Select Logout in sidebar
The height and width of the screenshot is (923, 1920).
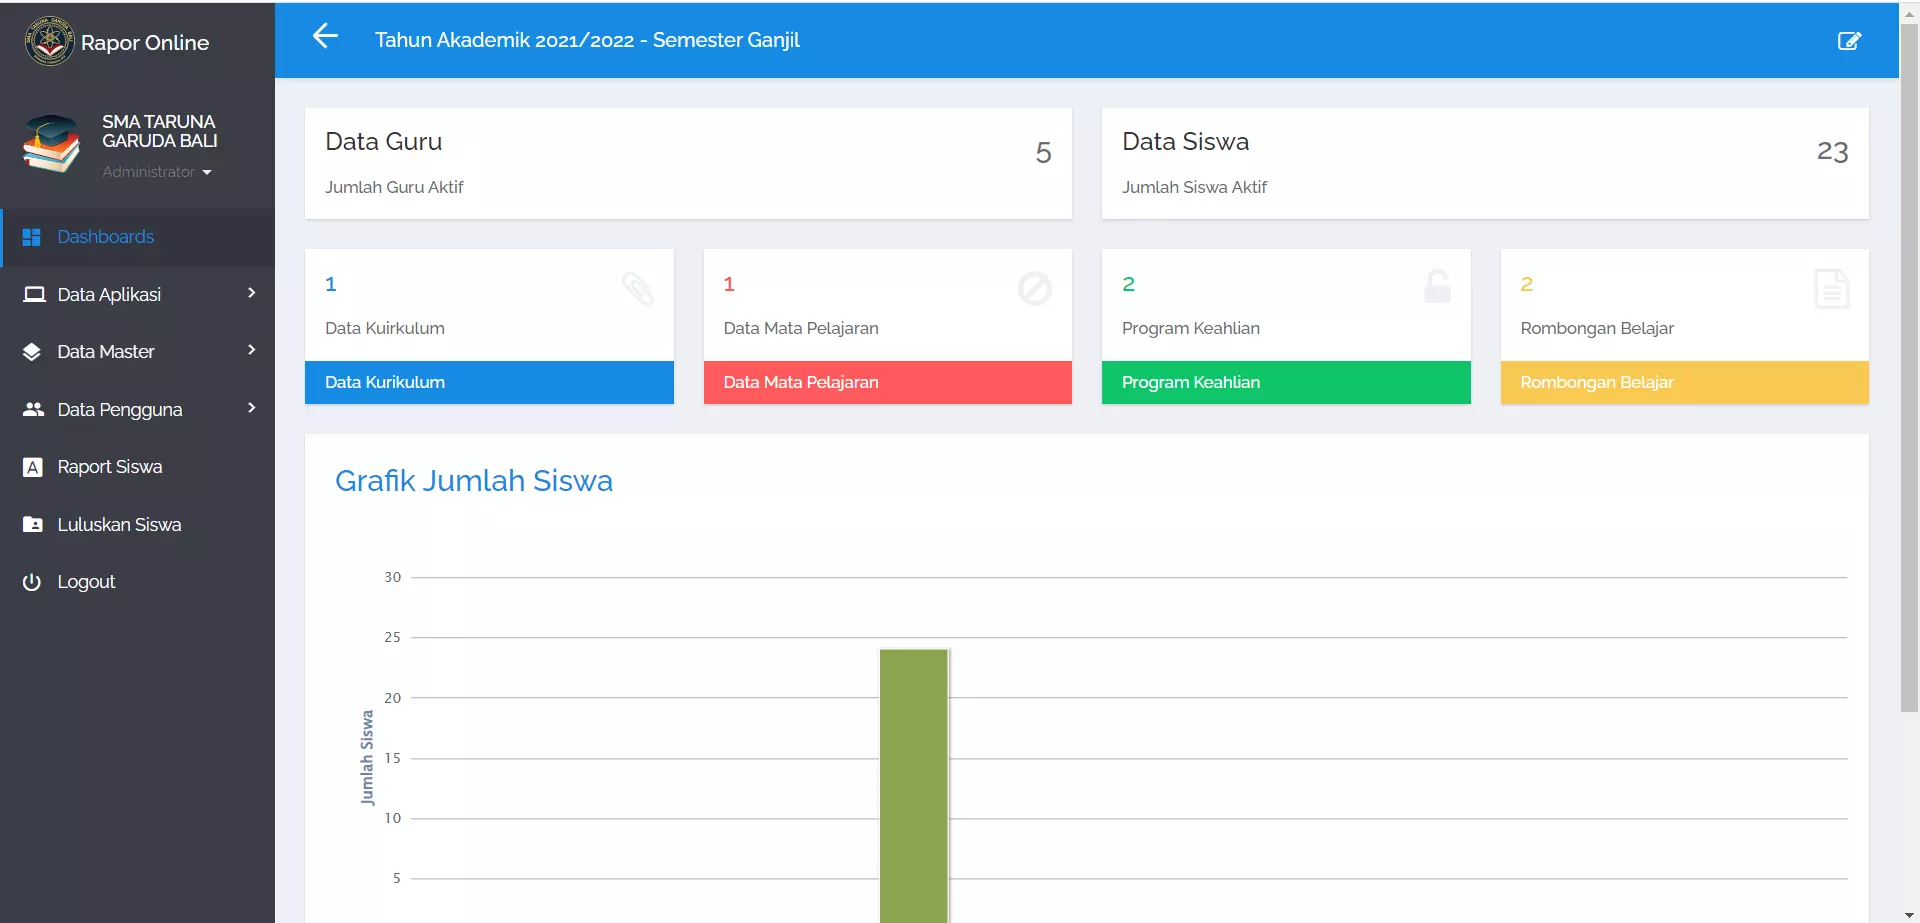click(138, 582)
